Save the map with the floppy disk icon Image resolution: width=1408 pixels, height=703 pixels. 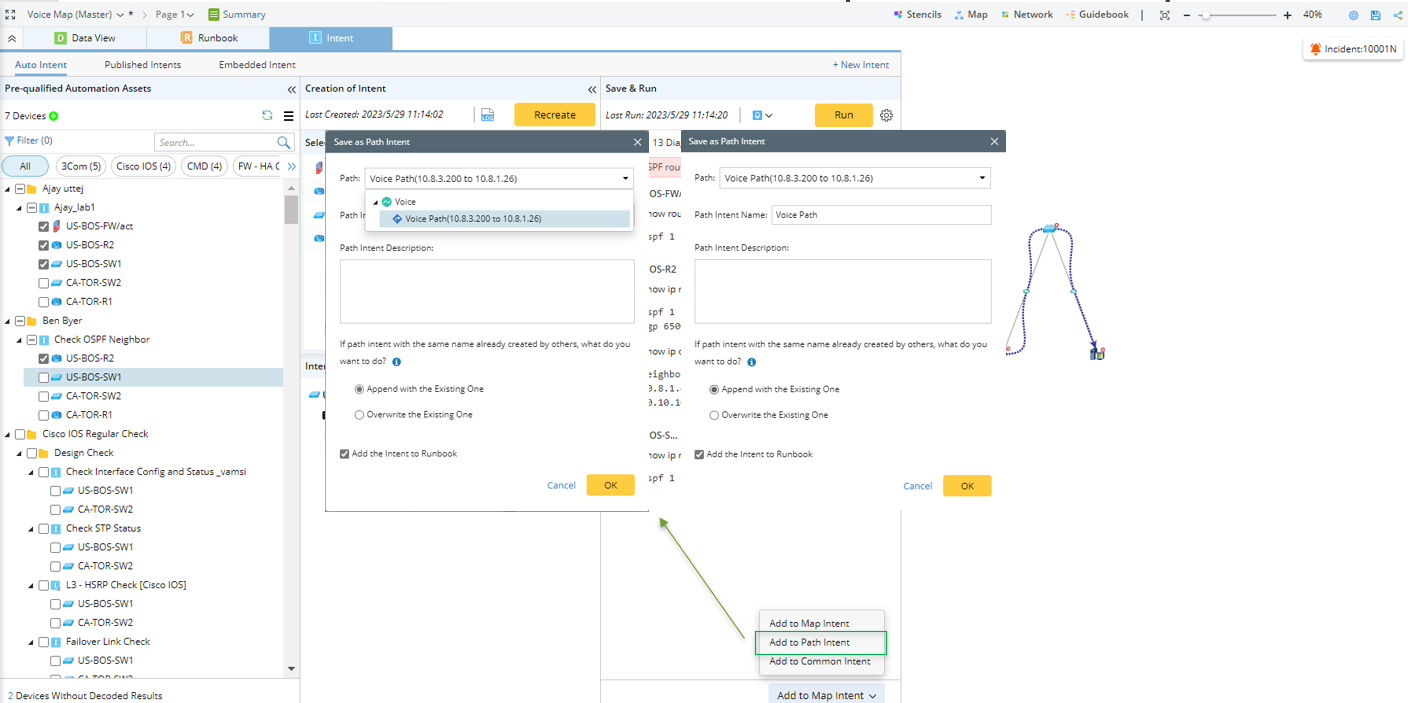pos(1376,15)
